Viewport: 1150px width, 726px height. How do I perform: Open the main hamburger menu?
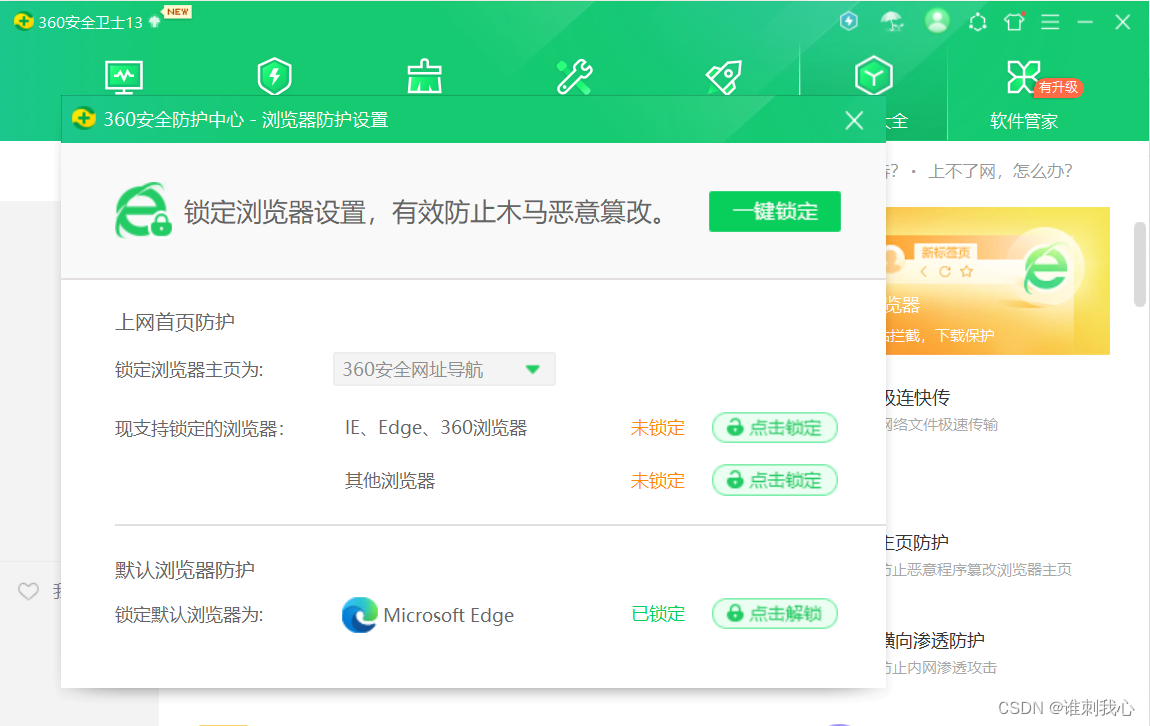pos(1050,22)
